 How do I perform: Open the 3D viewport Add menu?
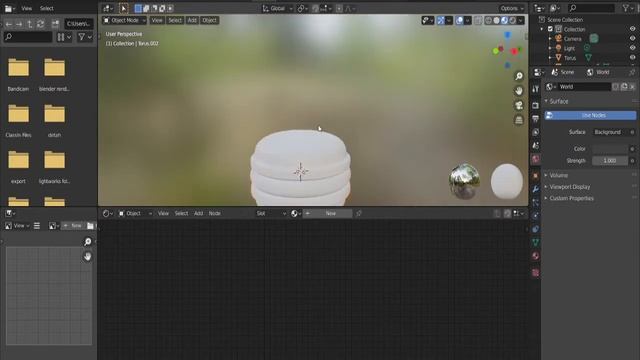[x=192, y=20]
